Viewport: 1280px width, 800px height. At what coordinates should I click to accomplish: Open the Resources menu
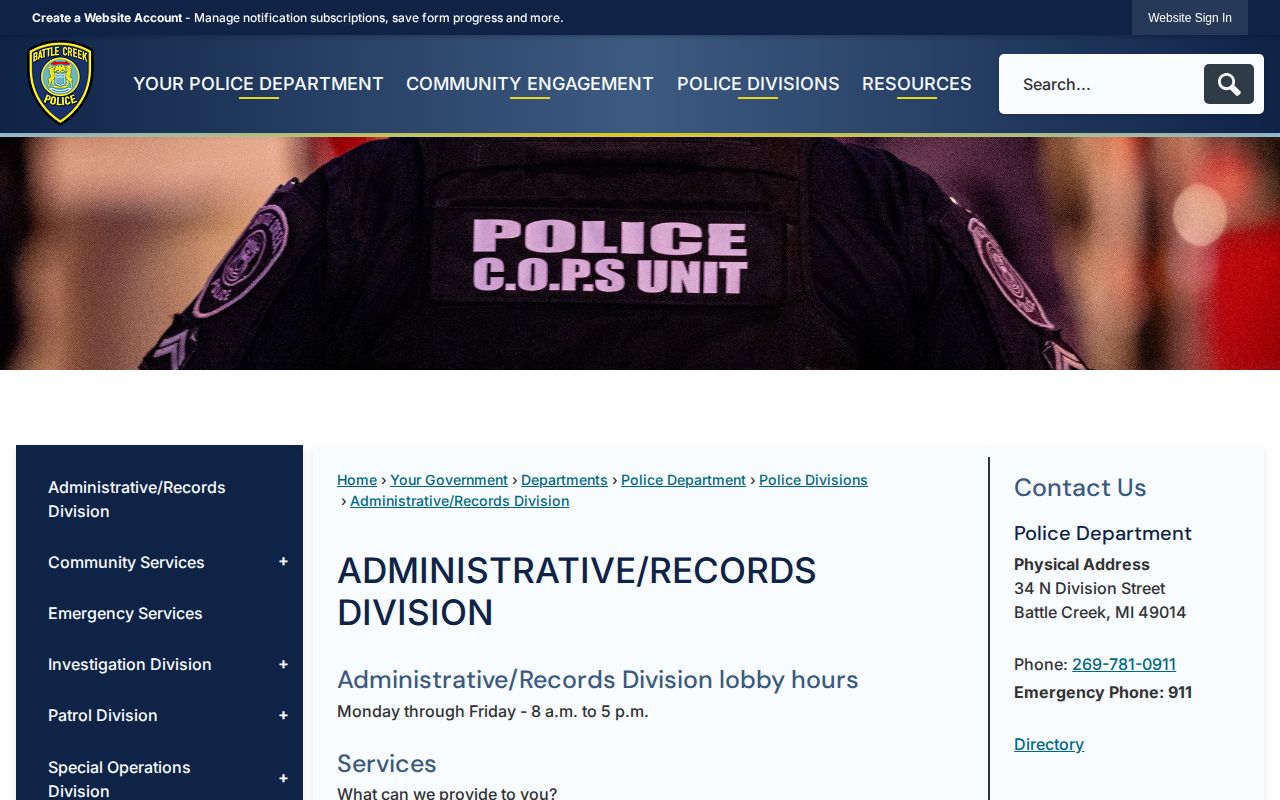click(917, 84)
